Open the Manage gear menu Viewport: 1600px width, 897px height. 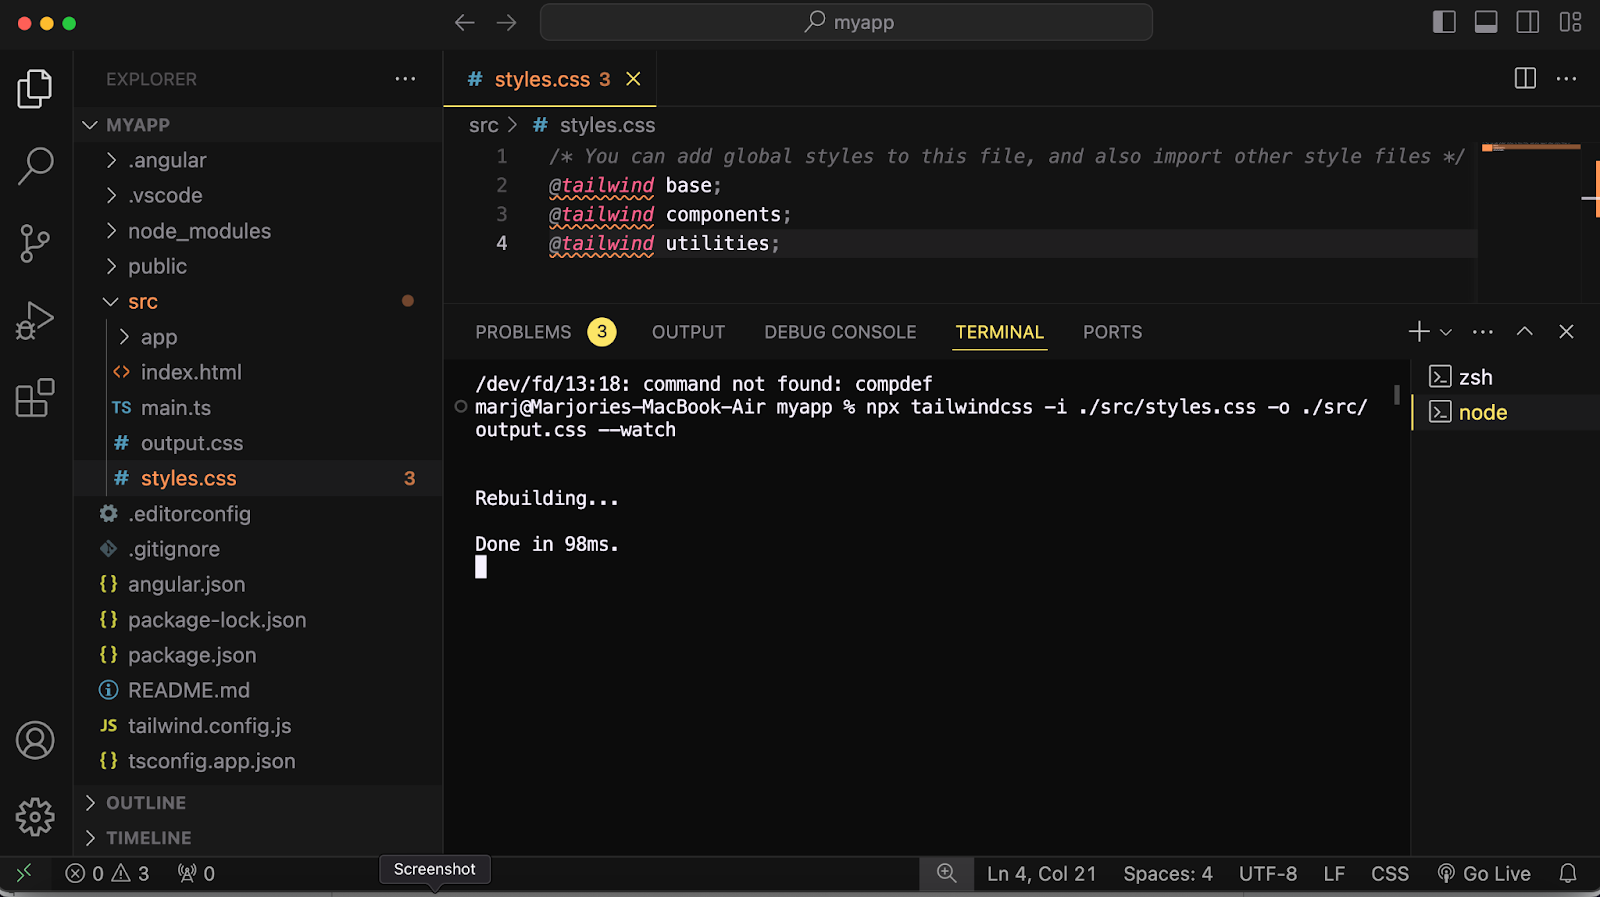(35, 817)
